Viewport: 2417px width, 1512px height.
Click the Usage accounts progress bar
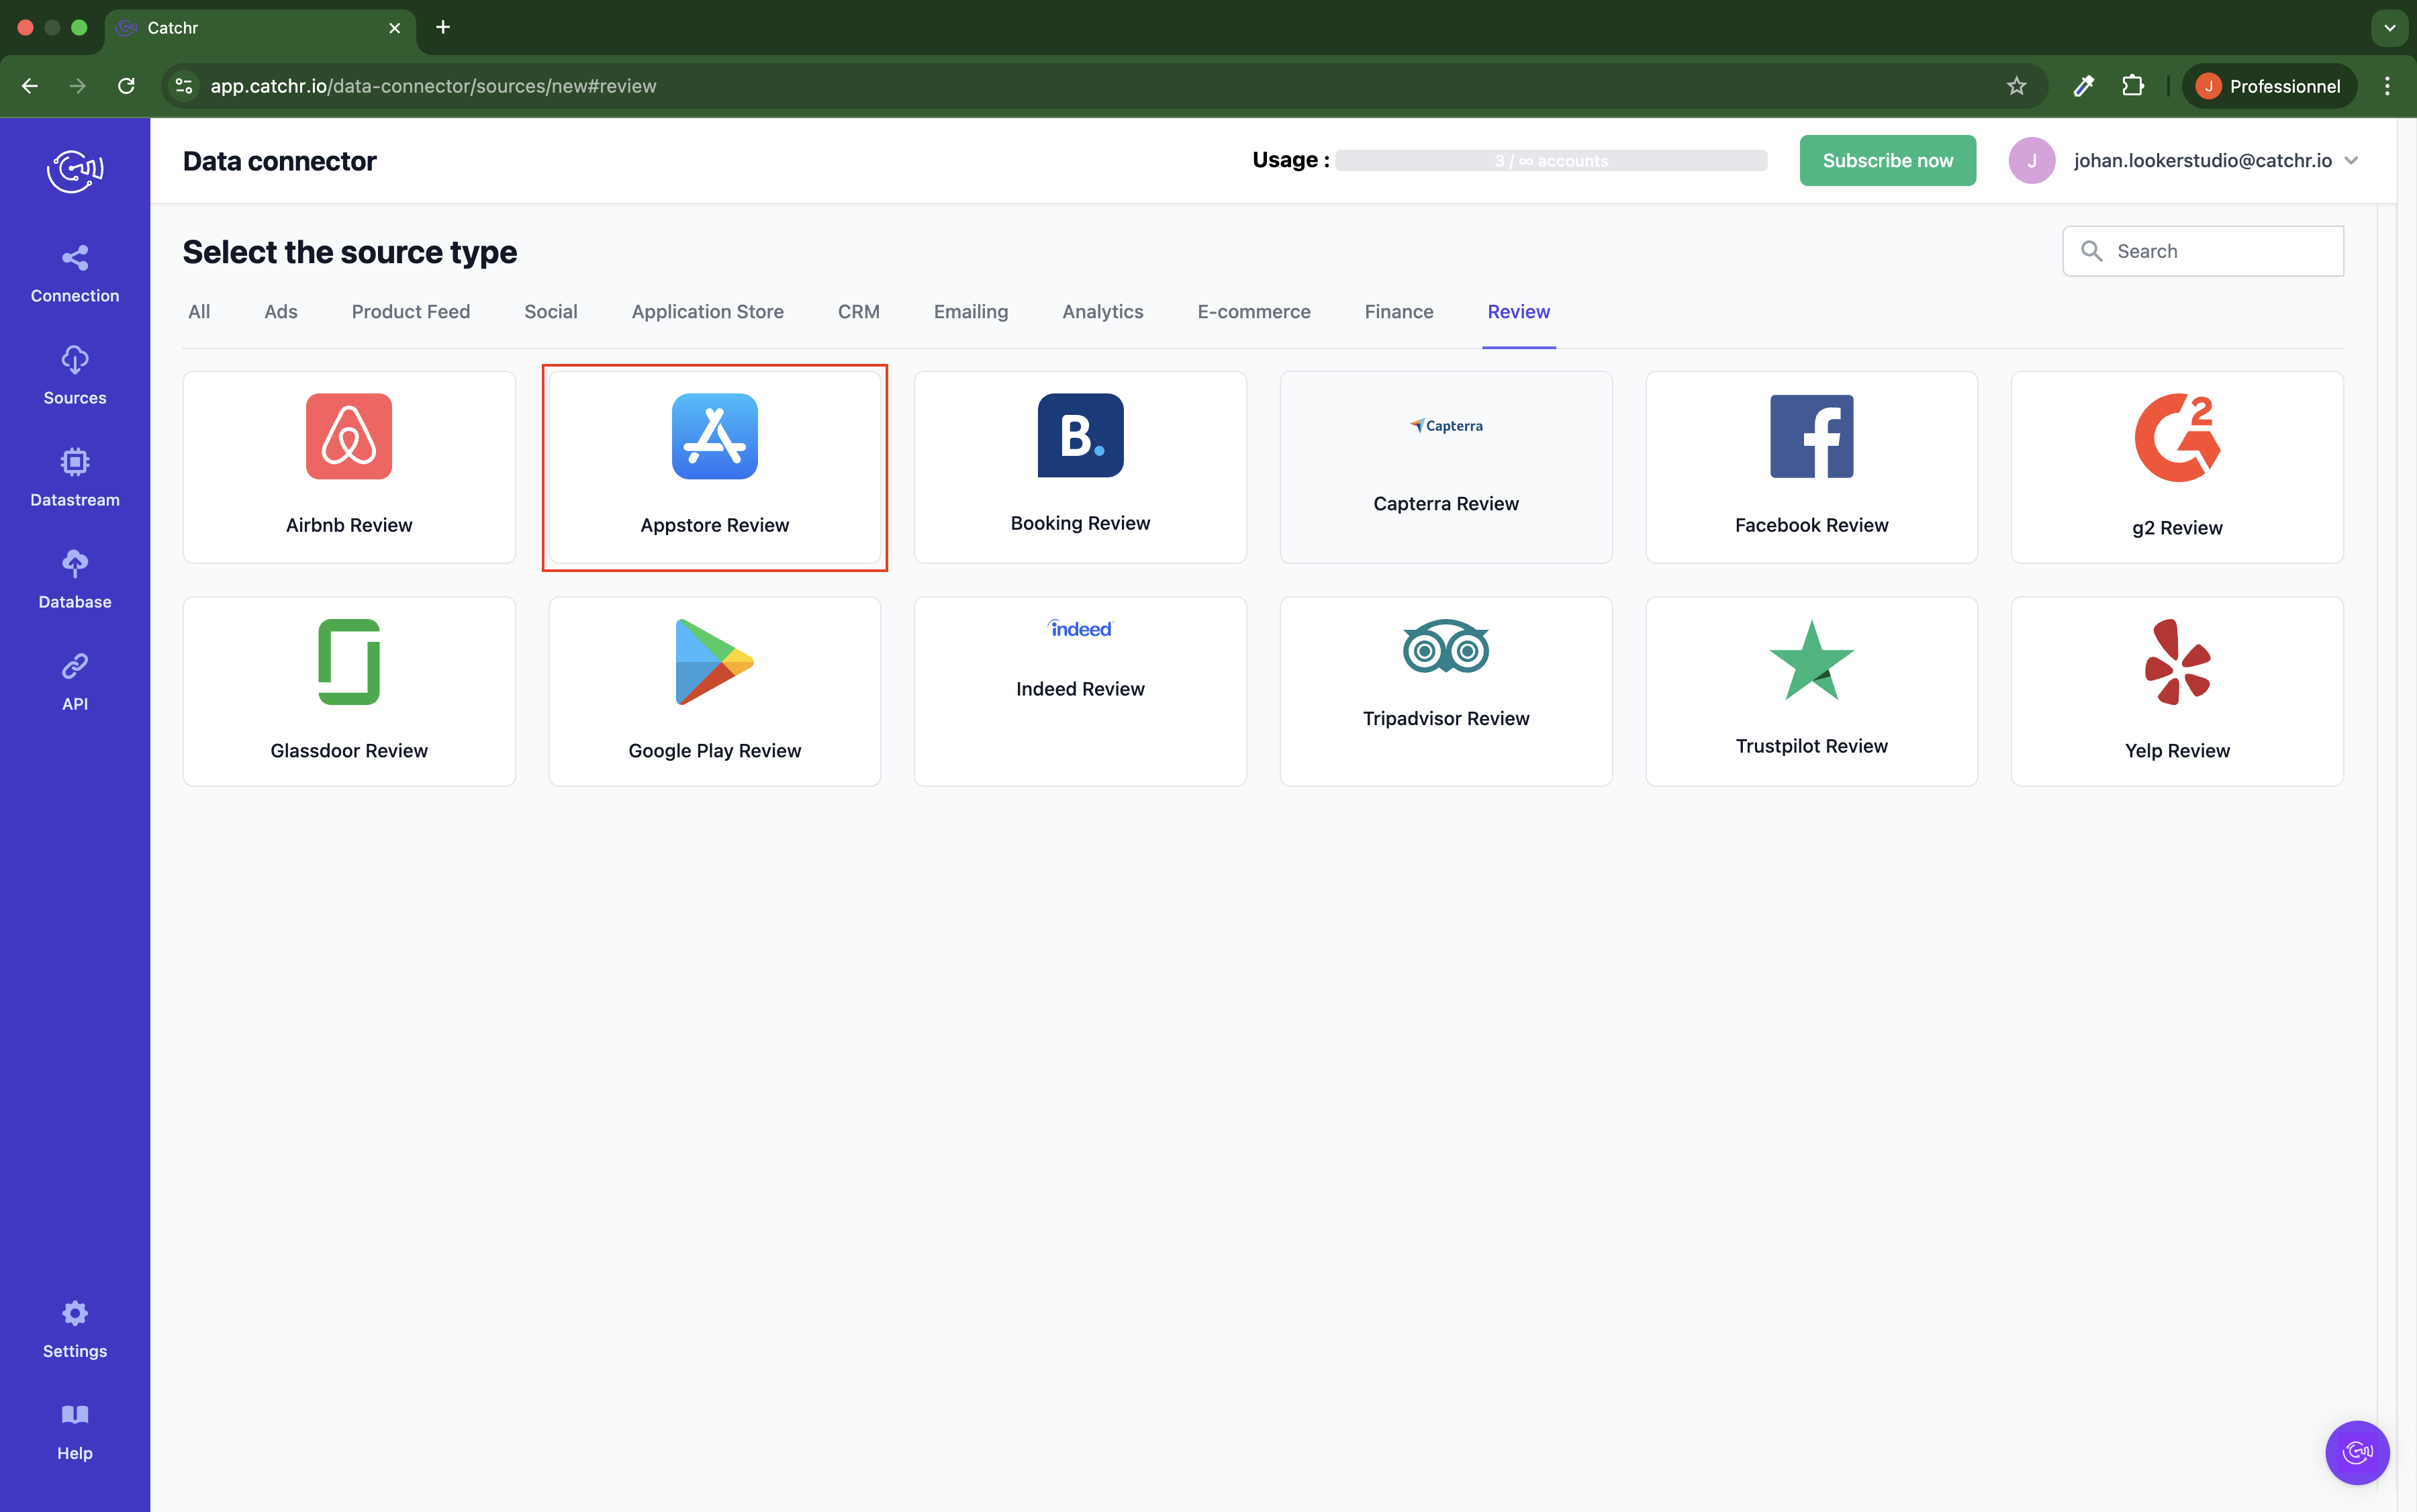pyautogui.click(x=1551, y=161)
